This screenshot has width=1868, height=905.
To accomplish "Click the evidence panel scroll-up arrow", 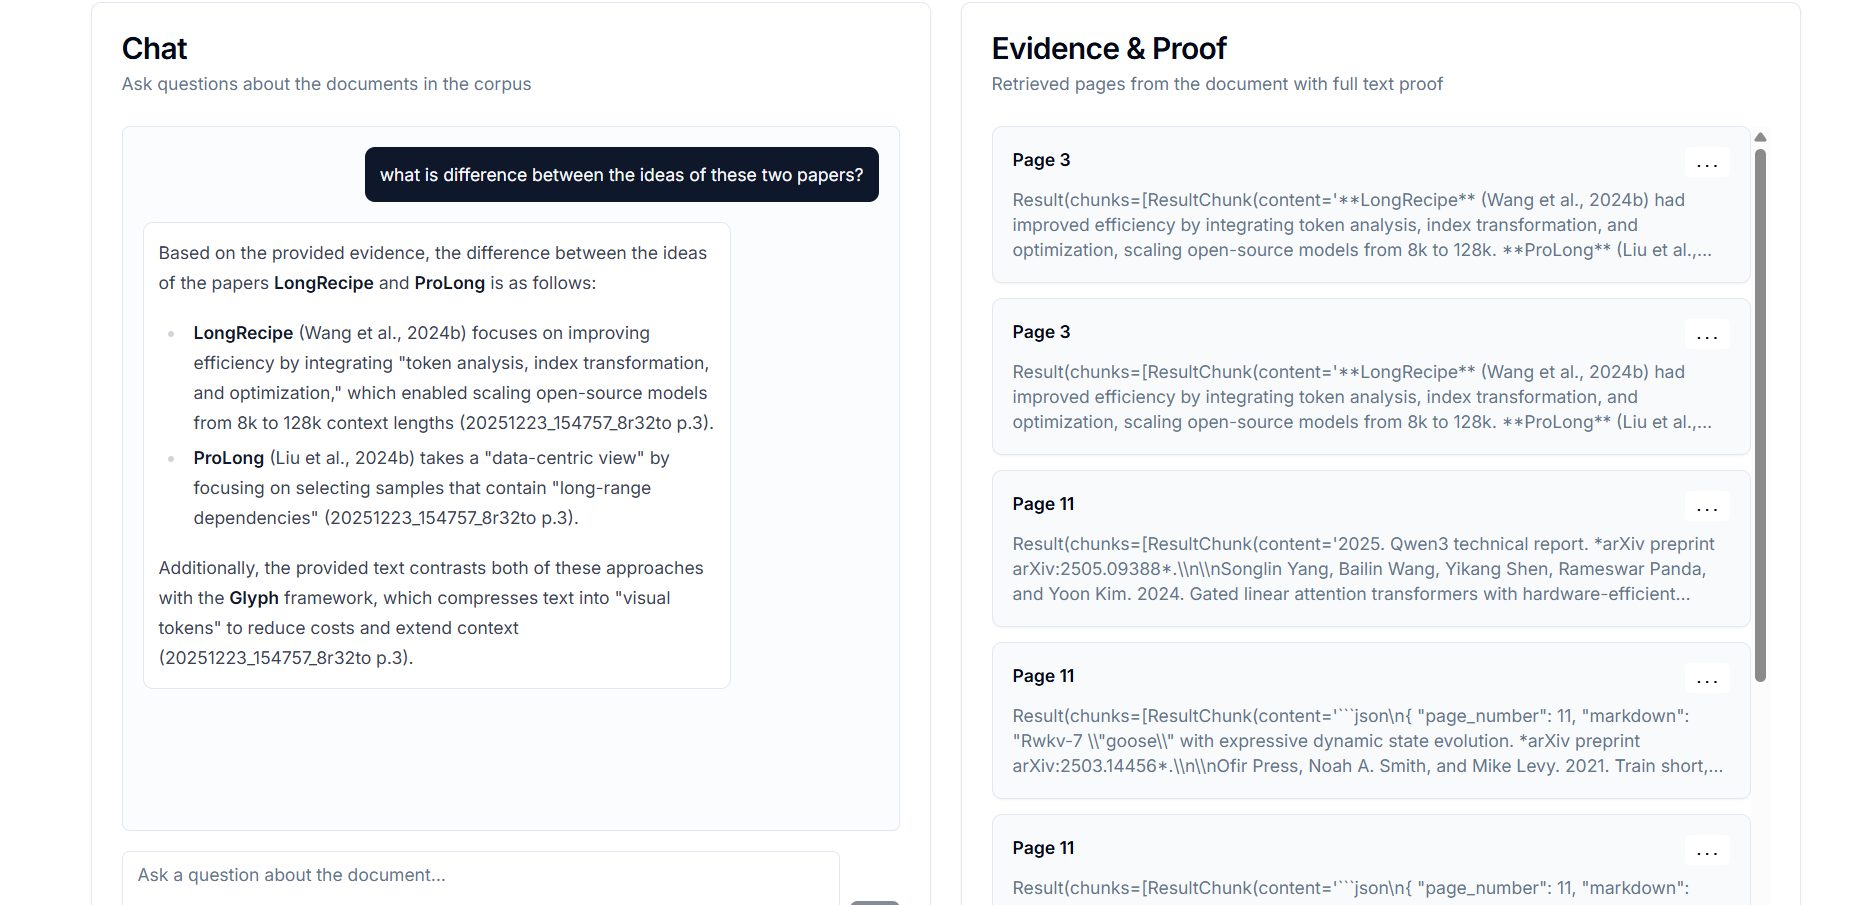I will [x=1760, y=137].
